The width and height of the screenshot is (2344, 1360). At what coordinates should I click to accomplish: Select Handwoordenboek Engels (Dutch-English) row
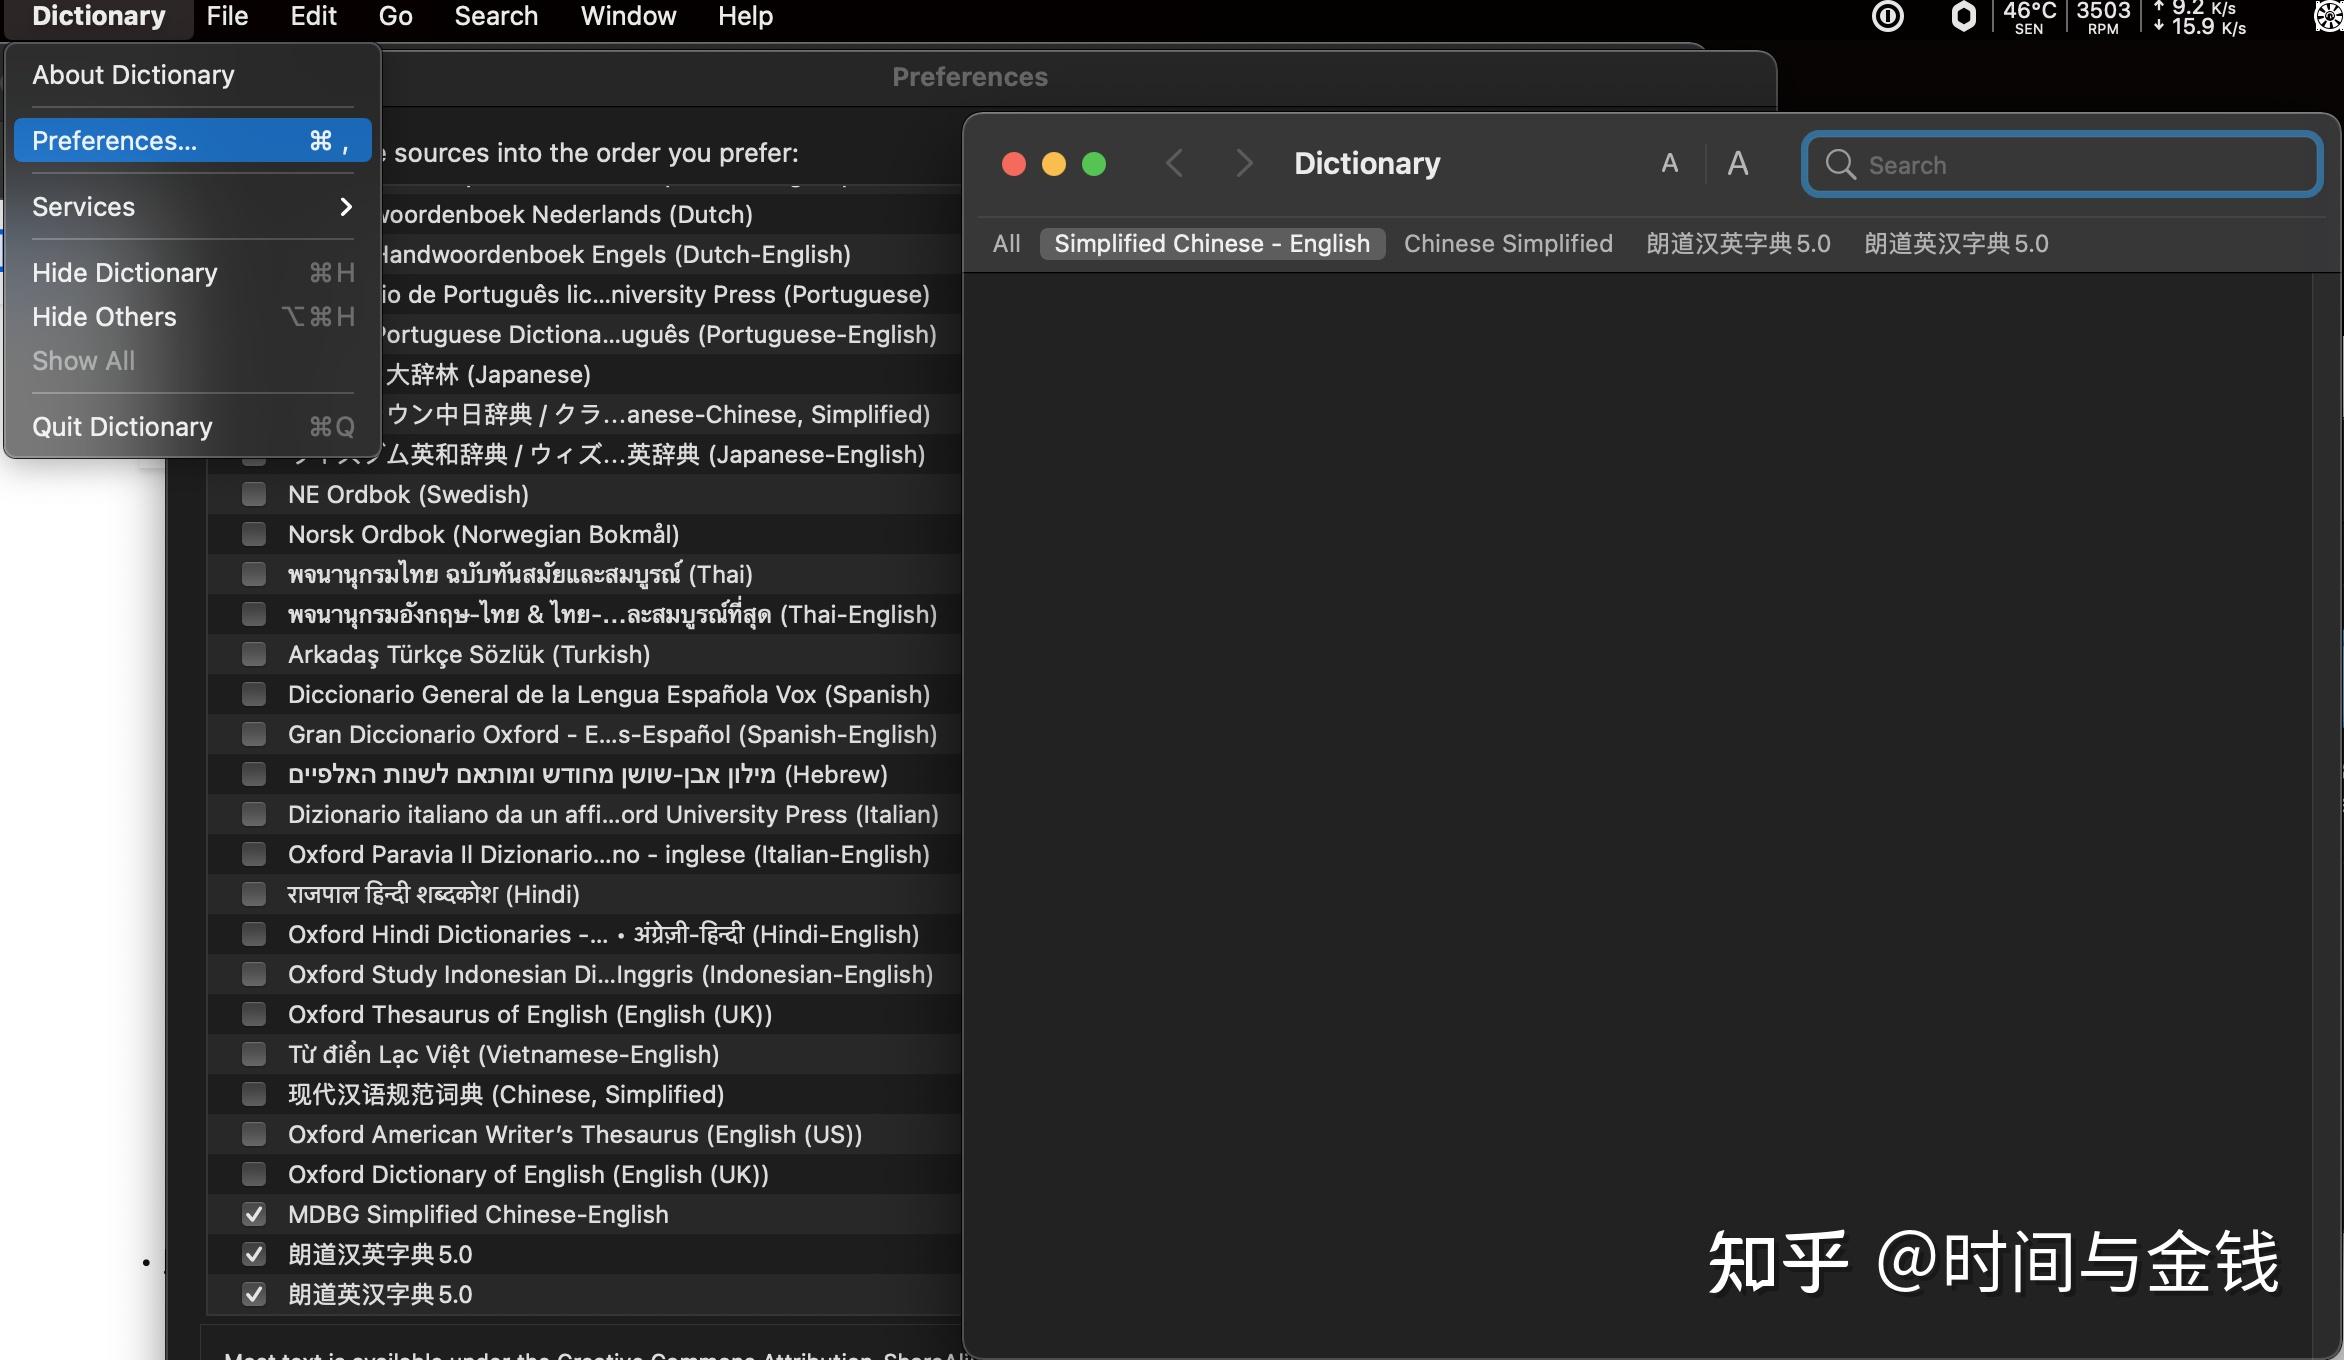(x=672, y=254)
